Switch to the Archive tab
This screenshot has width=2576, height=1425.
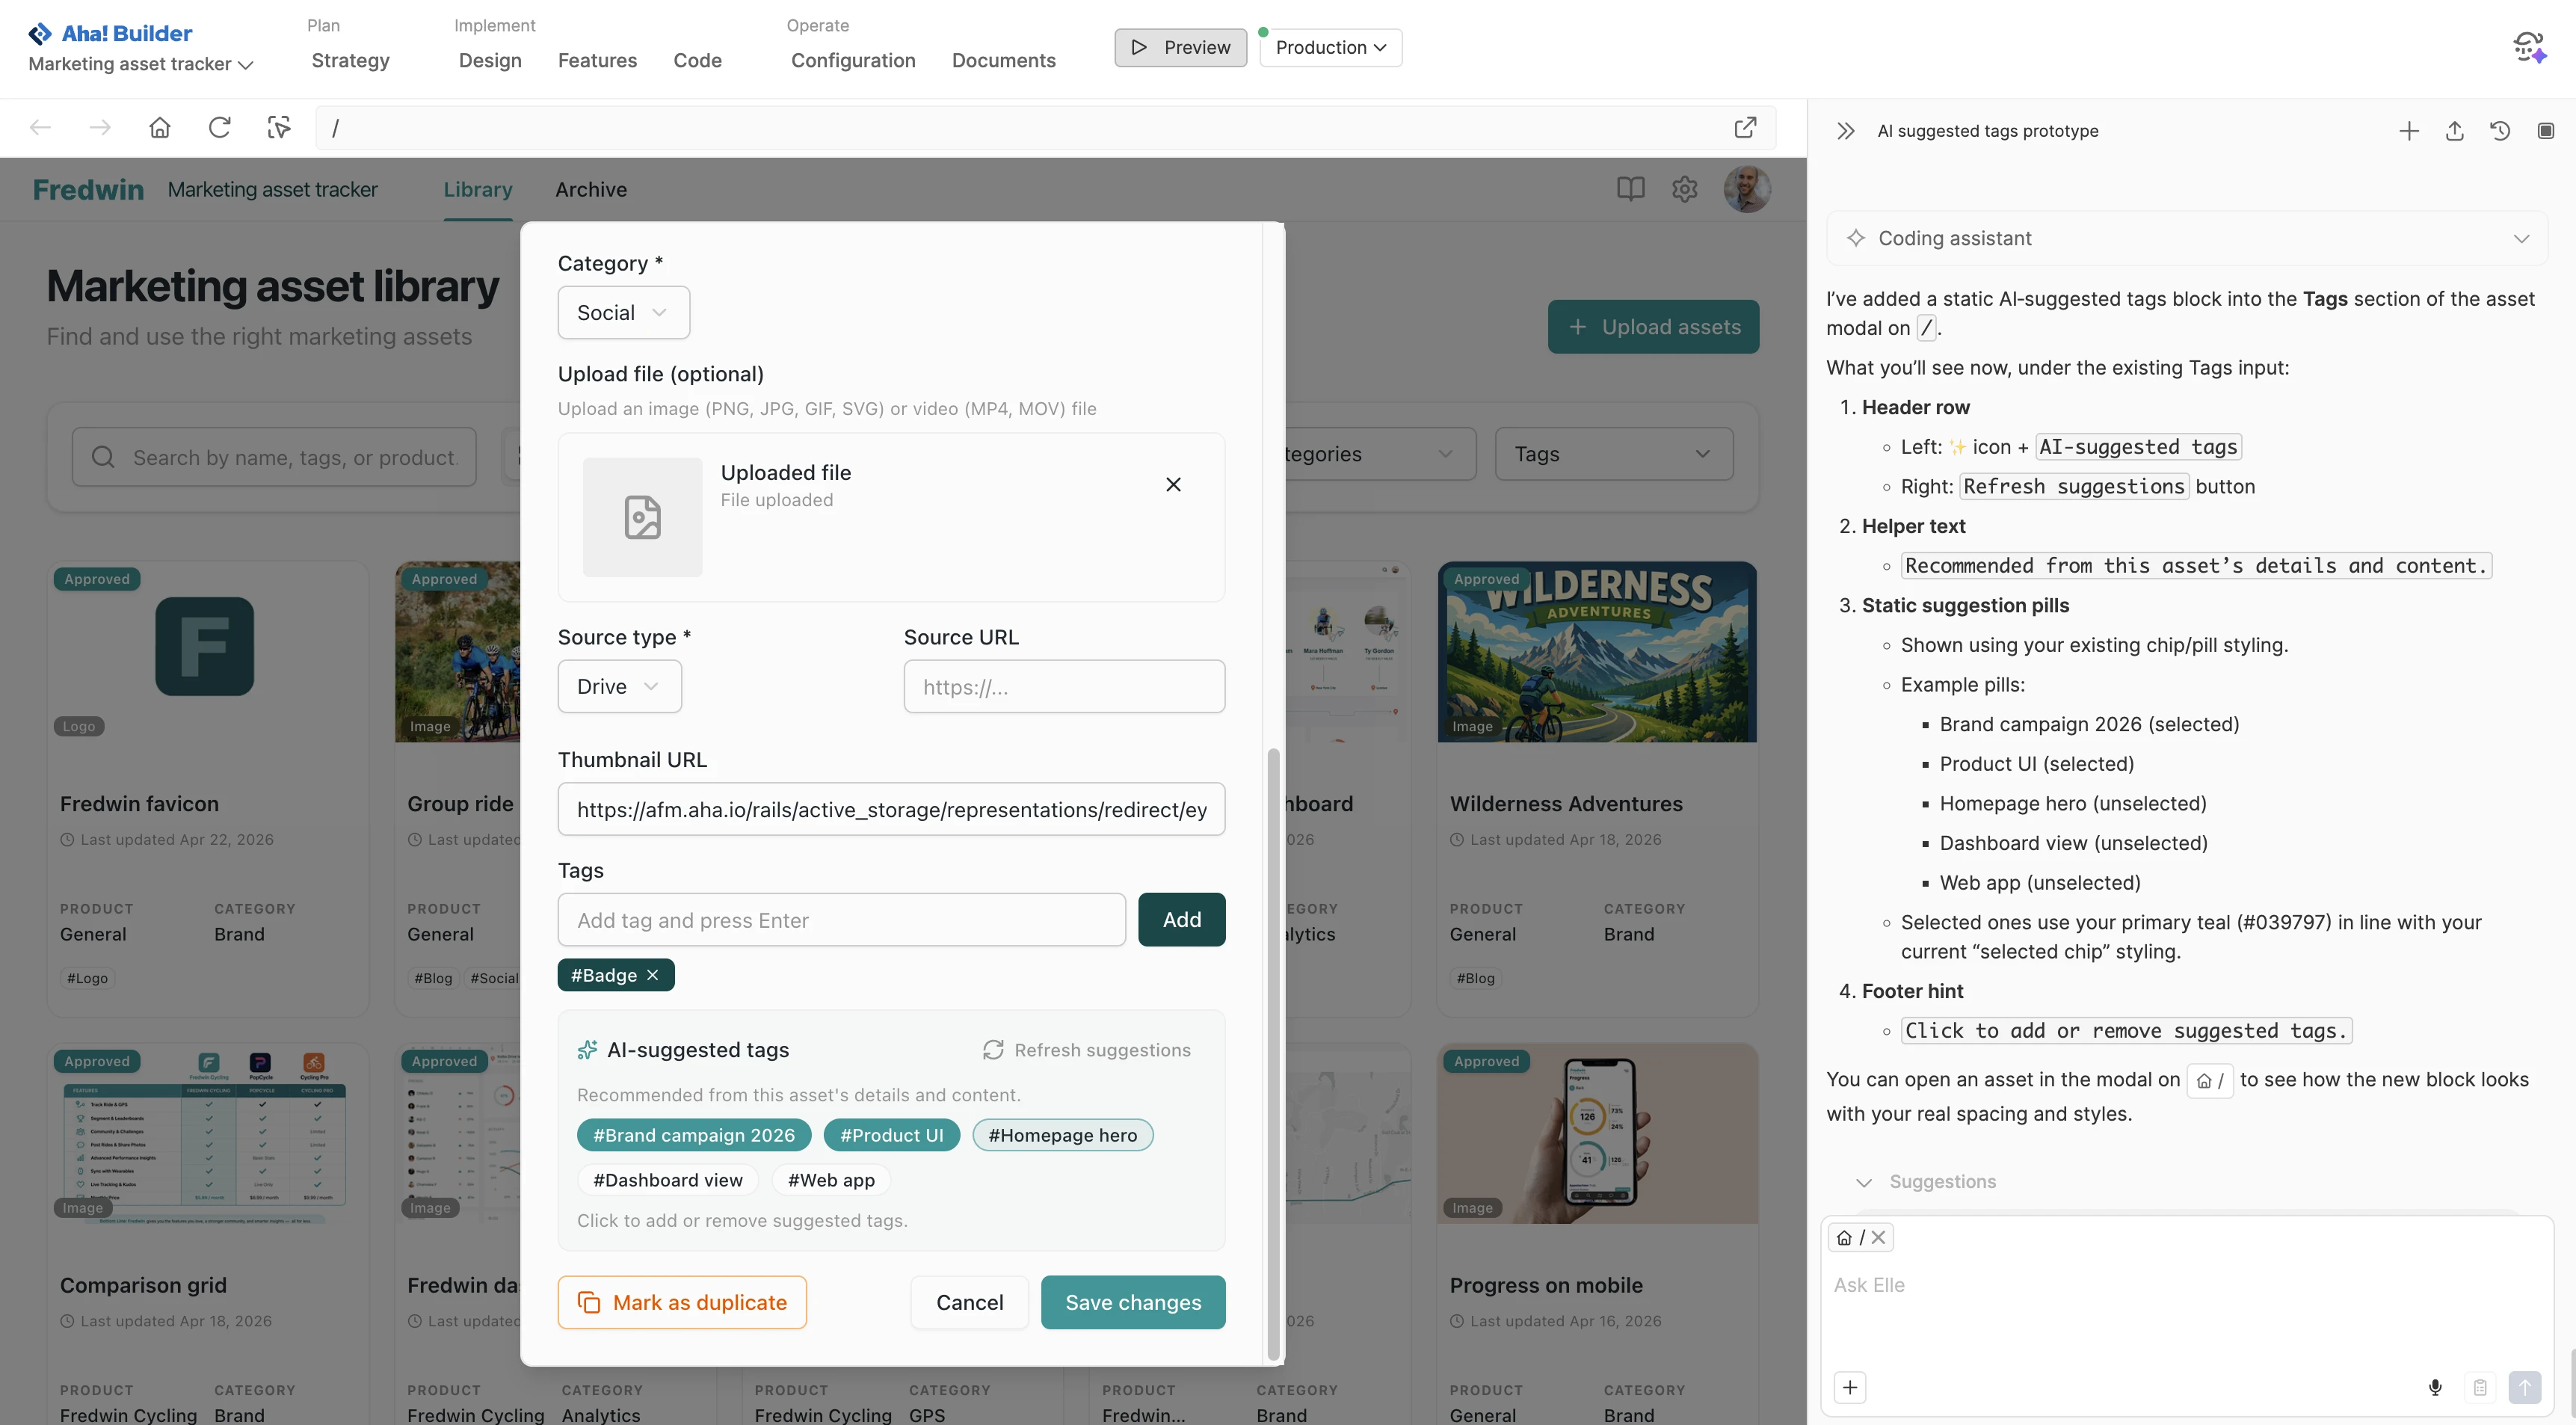[591, 189]
